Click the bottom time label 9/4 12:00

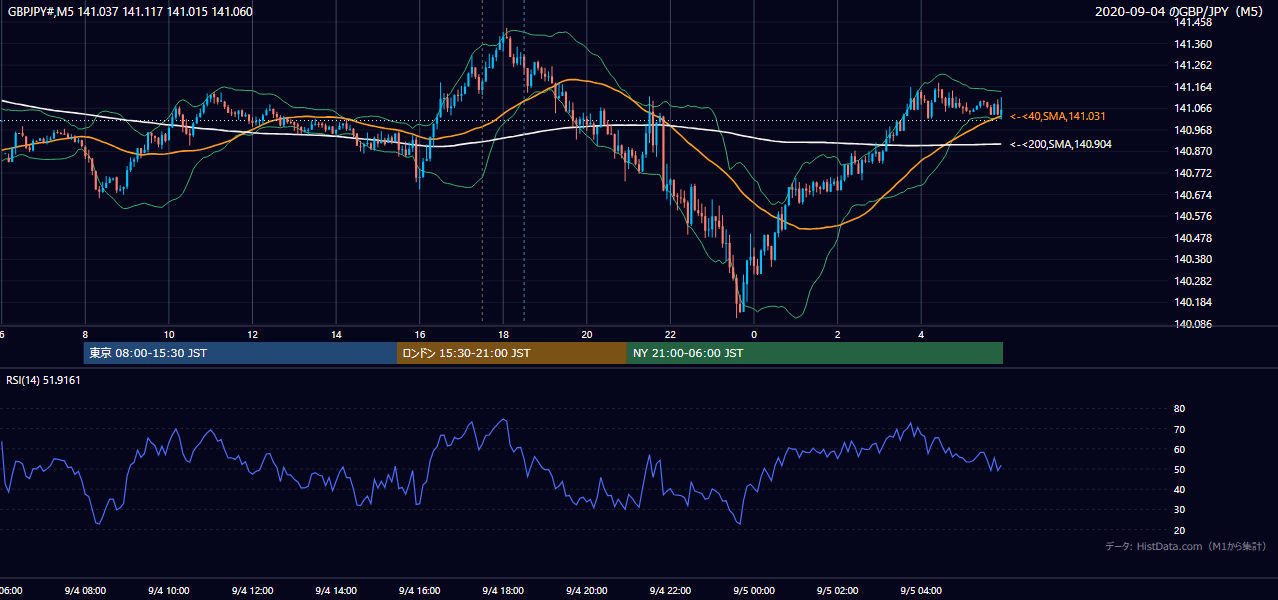[252, 591]
